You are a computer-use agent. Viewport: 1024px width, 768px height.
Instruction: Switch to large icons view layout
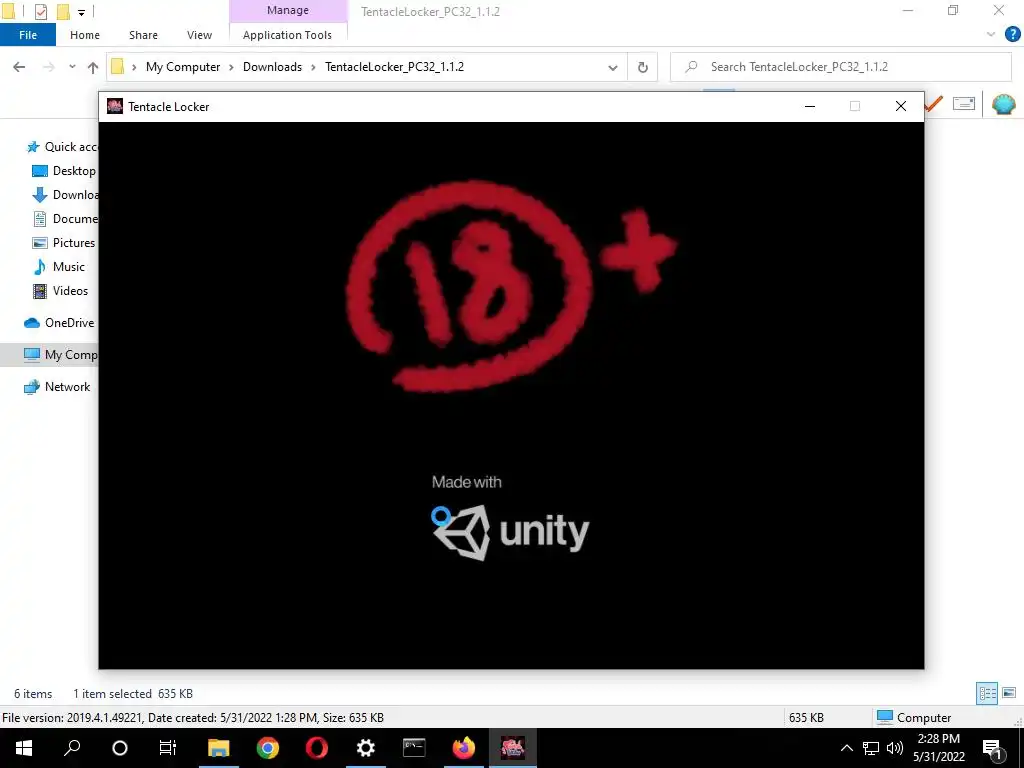coord(1009,693)
